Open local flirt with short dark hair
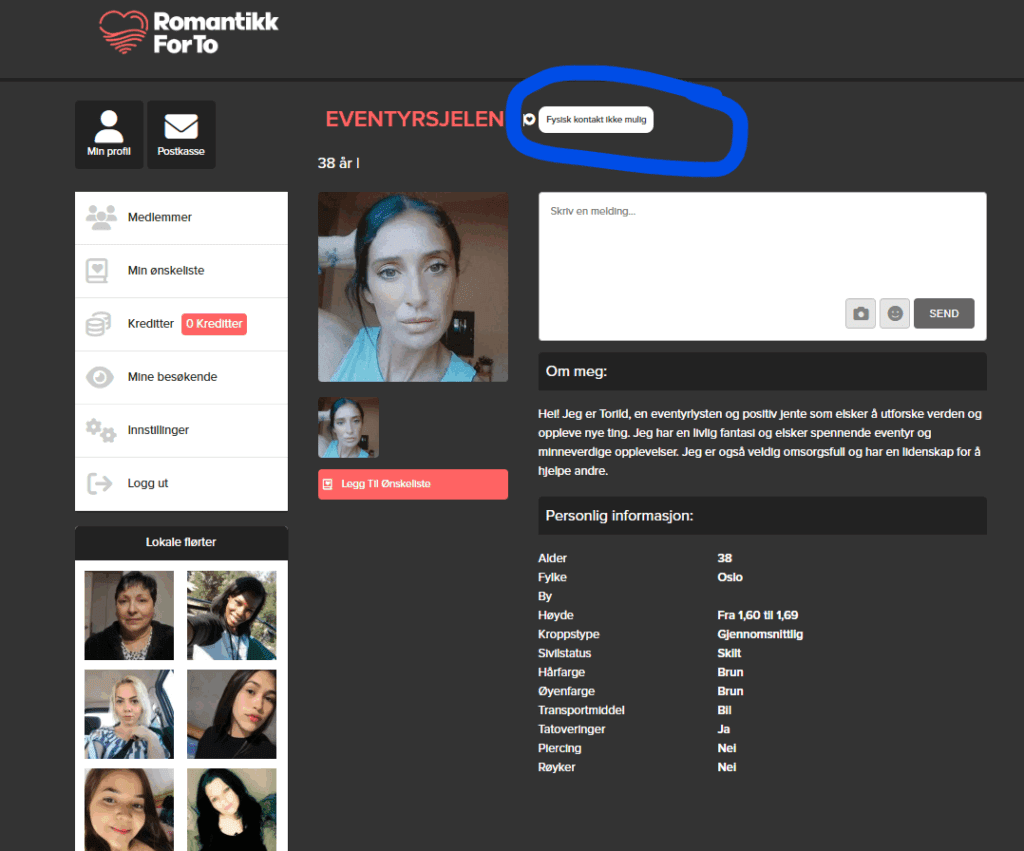This screenshot has width=1024, height=851. (x=129, y=615)
